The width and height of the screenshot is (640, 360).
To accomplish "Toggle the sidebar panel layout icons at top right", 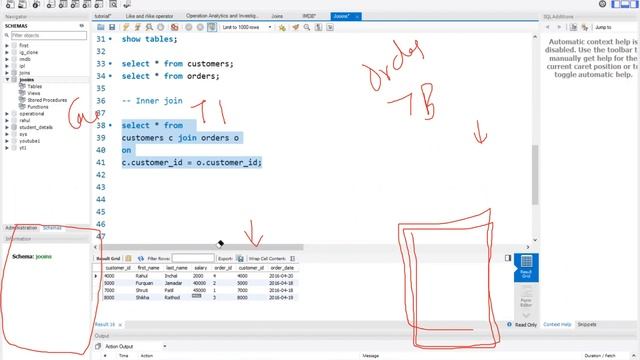I will tap(625, 4).
